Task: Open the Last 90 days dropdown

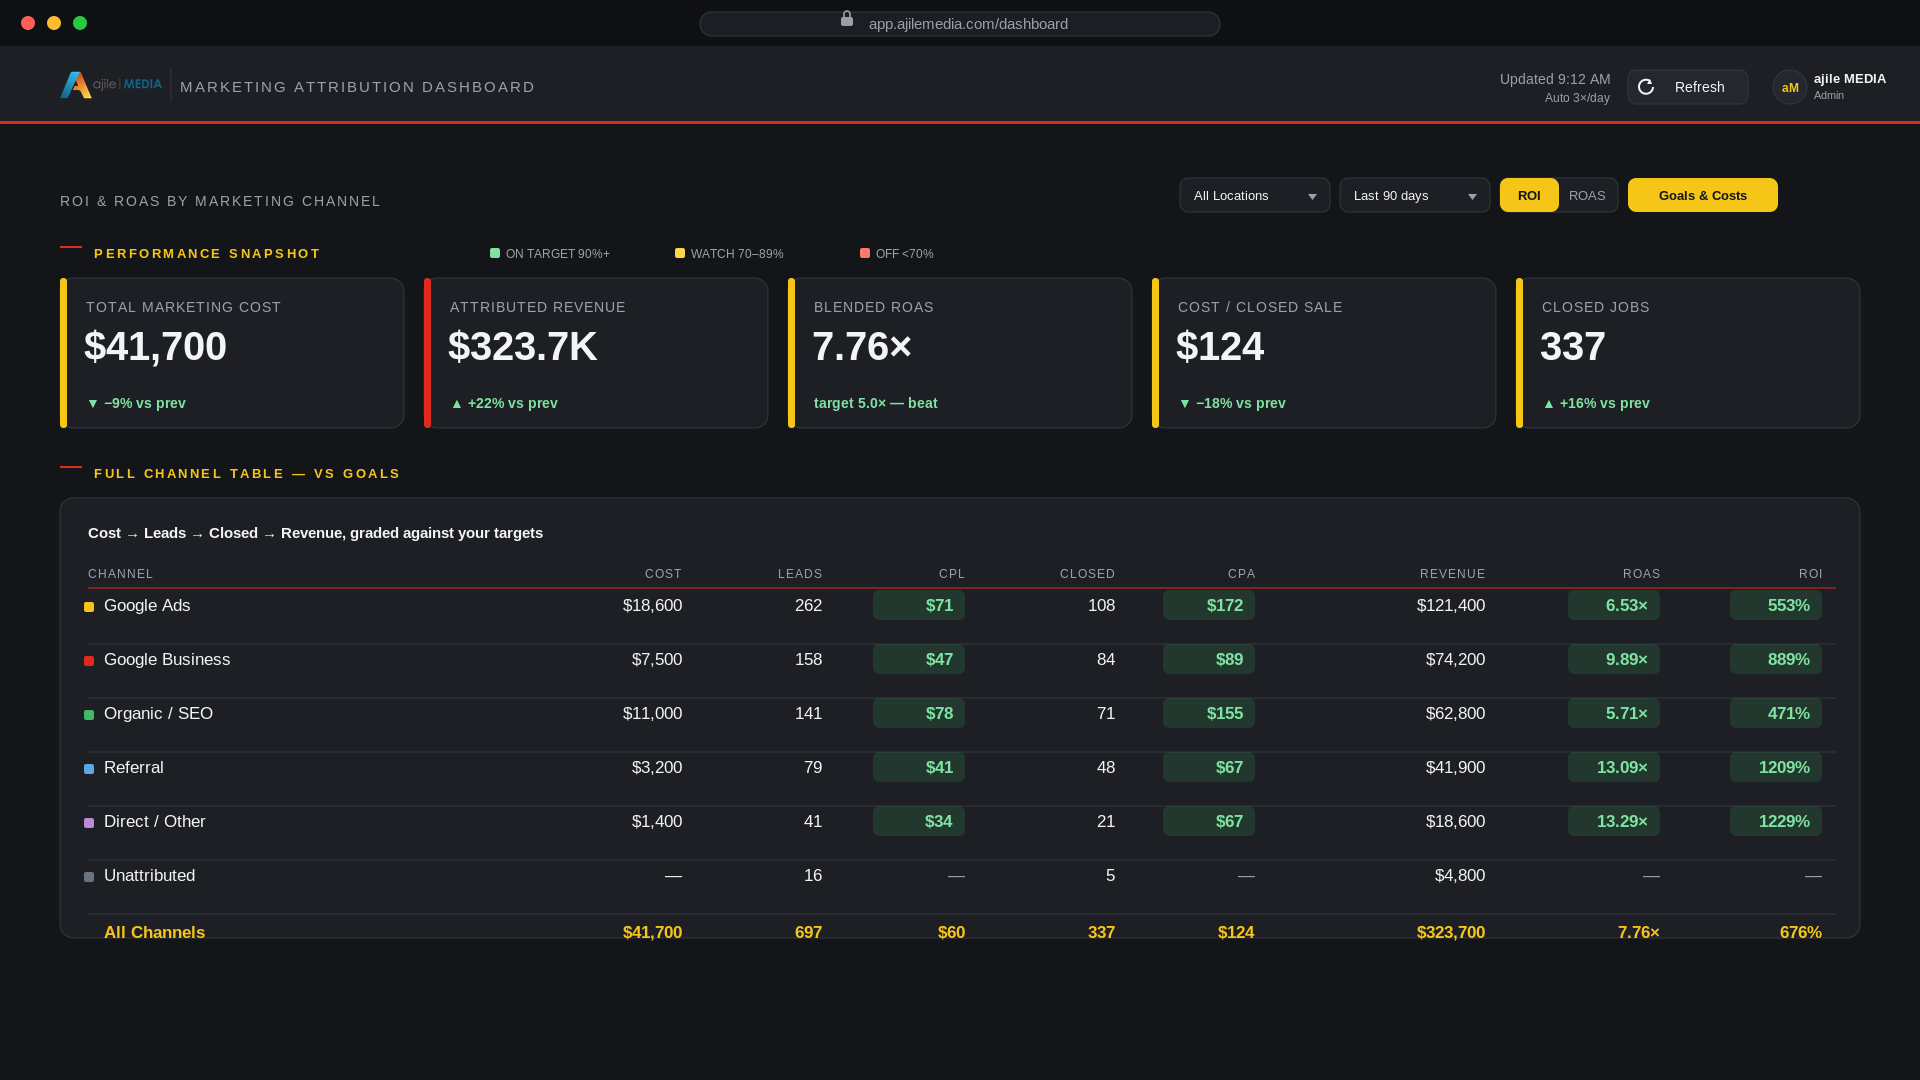Action: (x=1415, y=195)
